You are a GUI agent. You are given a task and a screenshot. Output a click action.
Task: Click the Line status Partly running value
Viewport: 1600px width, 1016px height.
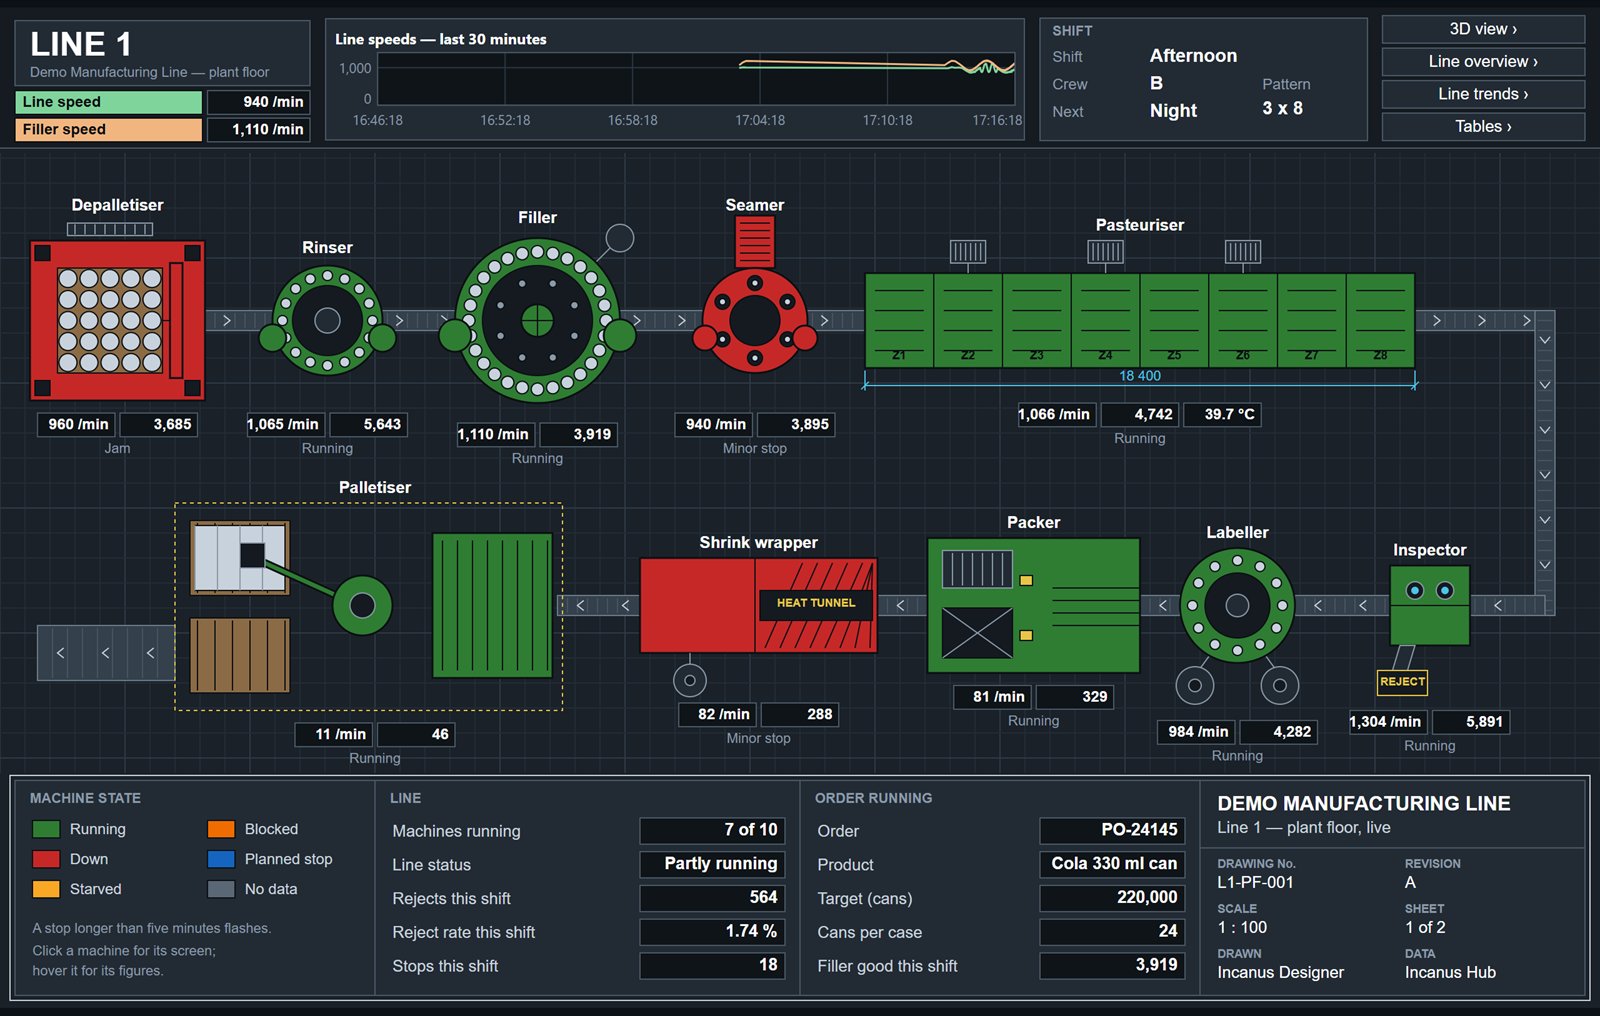pyautogui.click(x=712, y=864)
